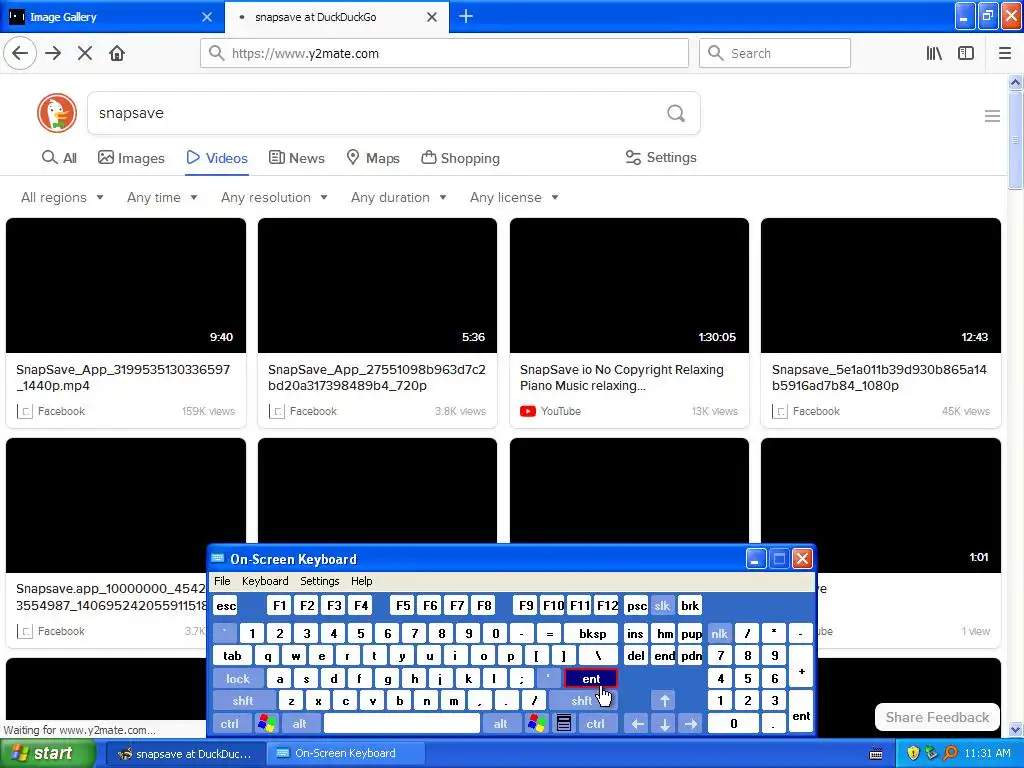Image resolution: width=1024 pixels, height=768 pixels.
Task: Go back using the browser back arrow
Action: (20, 53)
